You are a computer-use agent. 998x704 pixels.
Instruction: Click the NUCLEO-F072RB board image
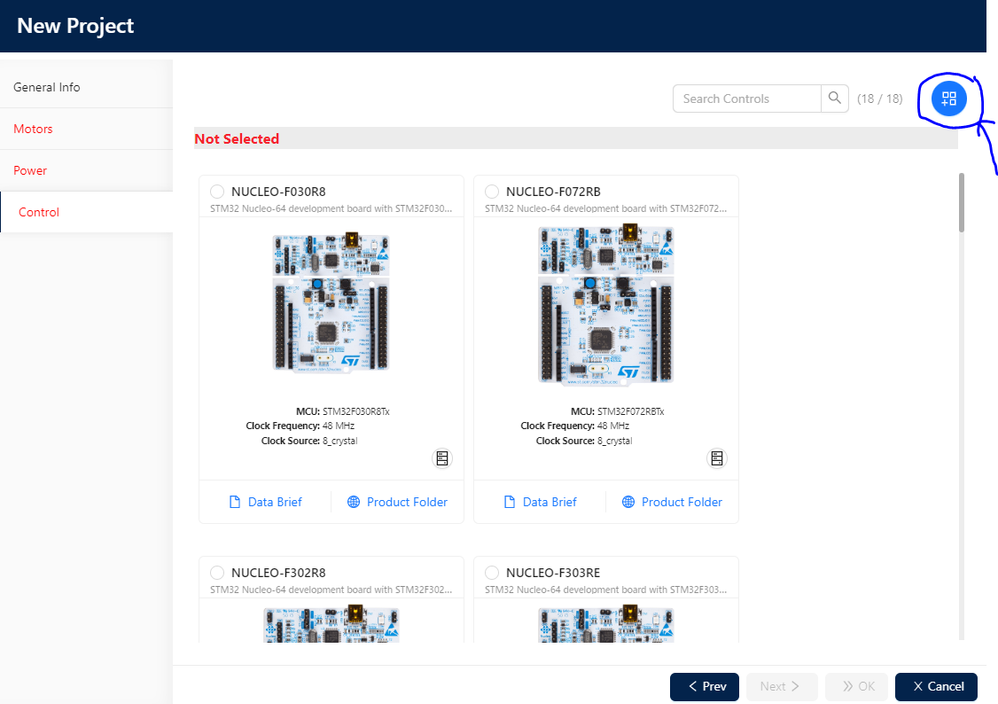point(605,304)
